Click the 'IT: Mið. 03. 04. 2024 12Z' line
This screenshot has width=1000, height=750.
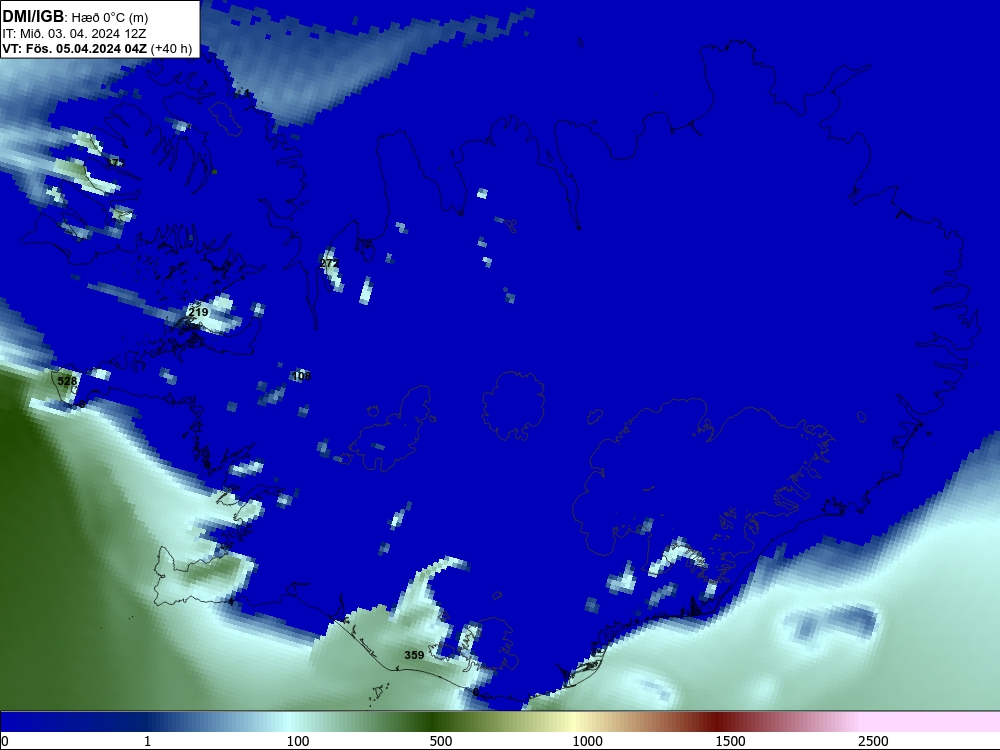tap(74, 34)
